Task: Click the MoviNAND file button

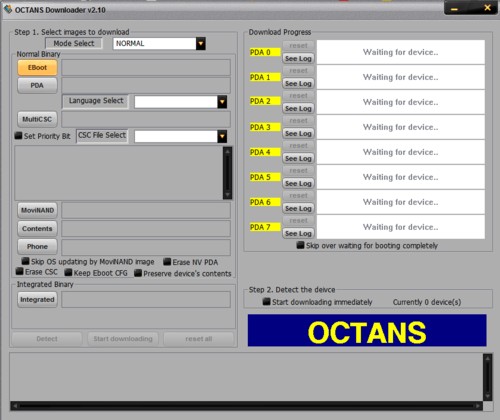Action: [37, 210]
